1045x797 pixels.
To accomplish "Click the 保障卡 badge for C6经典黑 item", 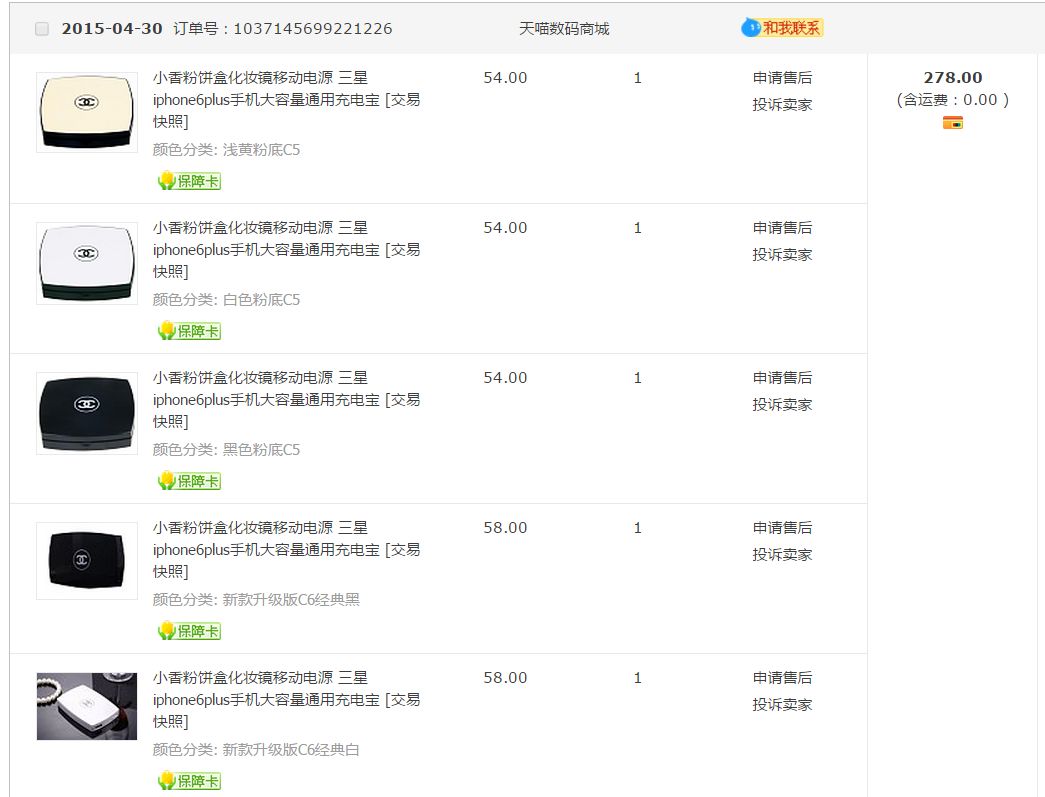I will pos(189,631).
